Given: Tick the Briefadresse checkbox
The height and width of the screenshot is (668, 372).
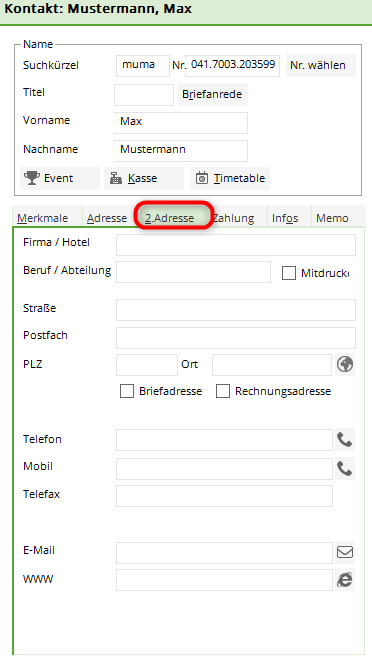Looking at the screenshot, I should [127, 391].
